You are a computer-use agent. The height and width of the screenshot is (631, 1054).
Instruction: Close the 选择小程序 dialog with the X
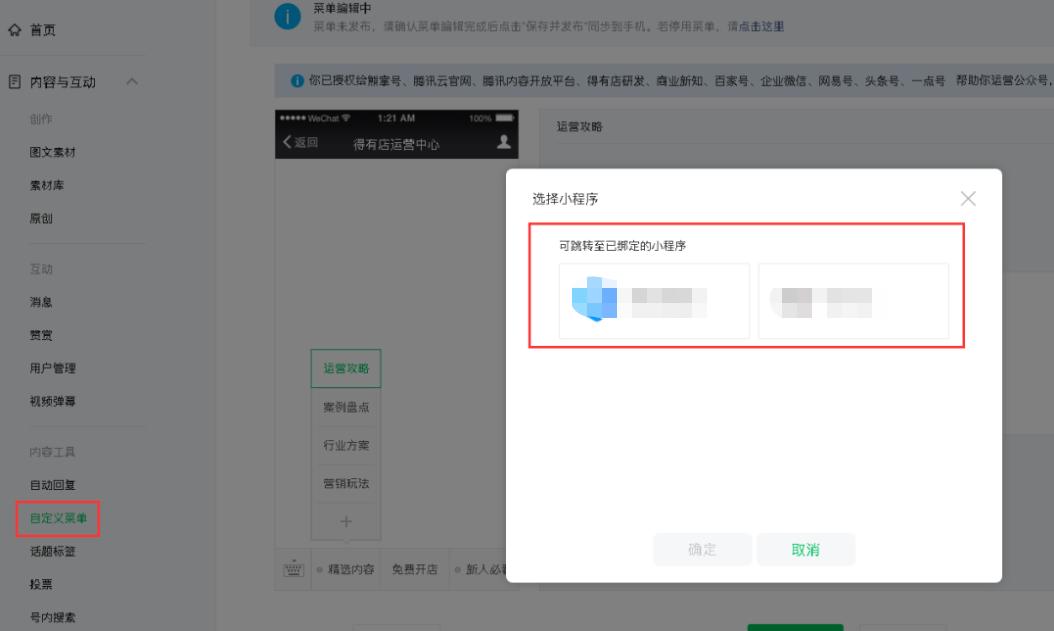[x=967, y=200]
